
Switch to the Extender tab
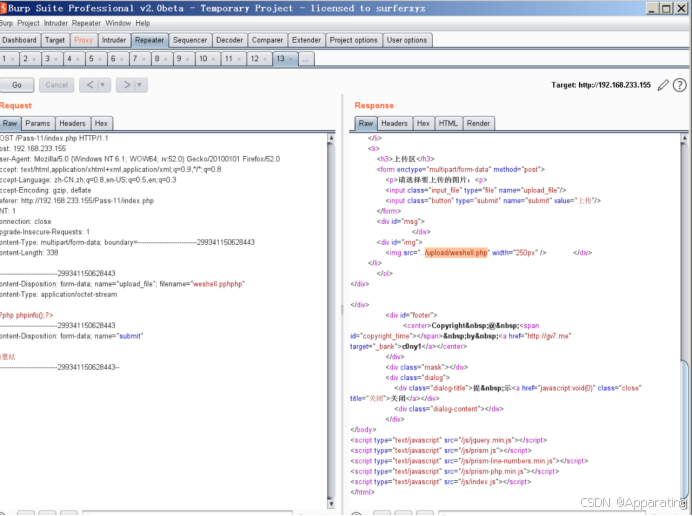pos(306,40)
